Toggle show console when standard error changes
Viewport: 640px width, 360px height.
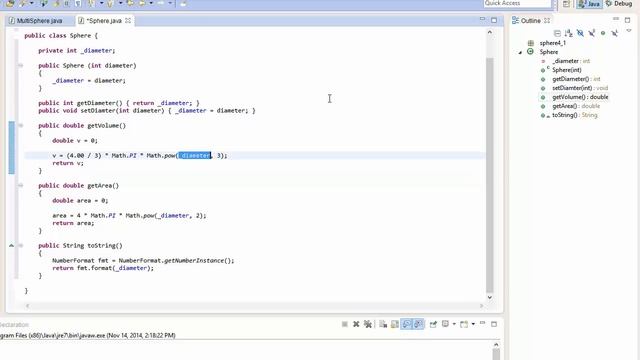418,324
